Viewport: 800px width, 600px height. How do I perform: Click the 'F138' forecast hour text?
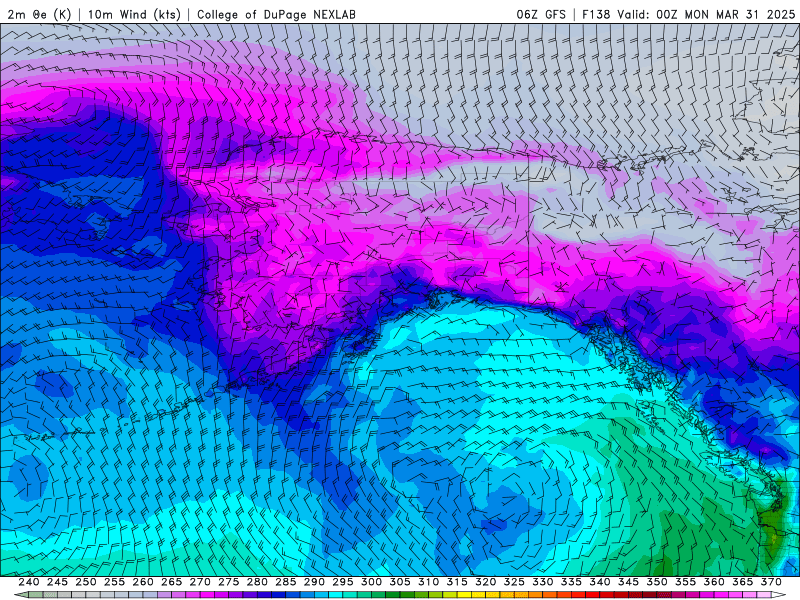[596, 14]
